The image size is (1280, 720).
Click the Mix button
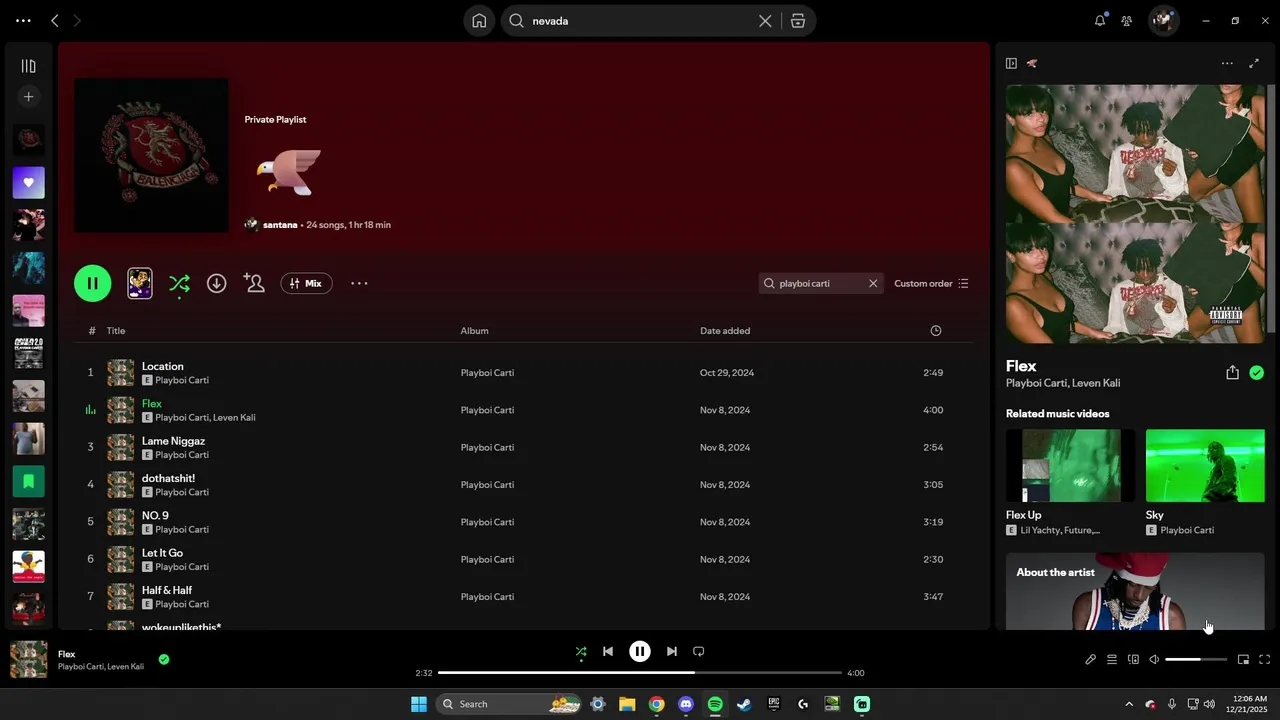click(x=306, y=283)
